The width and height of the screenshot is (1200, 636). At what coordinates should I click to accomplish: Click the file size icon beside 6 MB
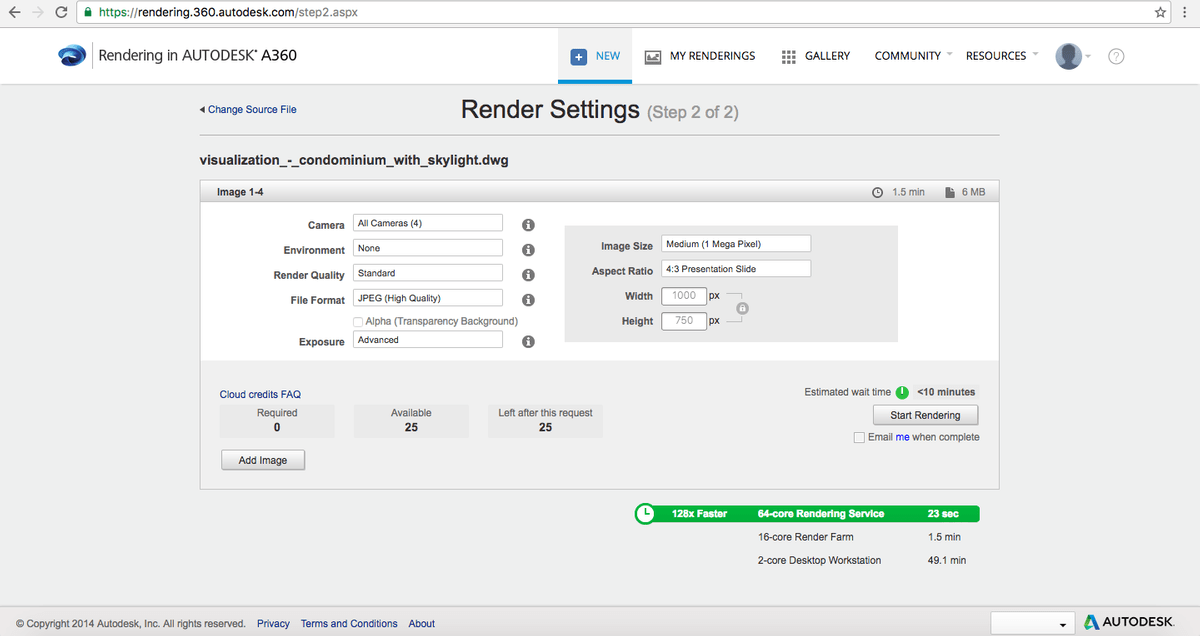pyautogui.click(x=950, y=192)
